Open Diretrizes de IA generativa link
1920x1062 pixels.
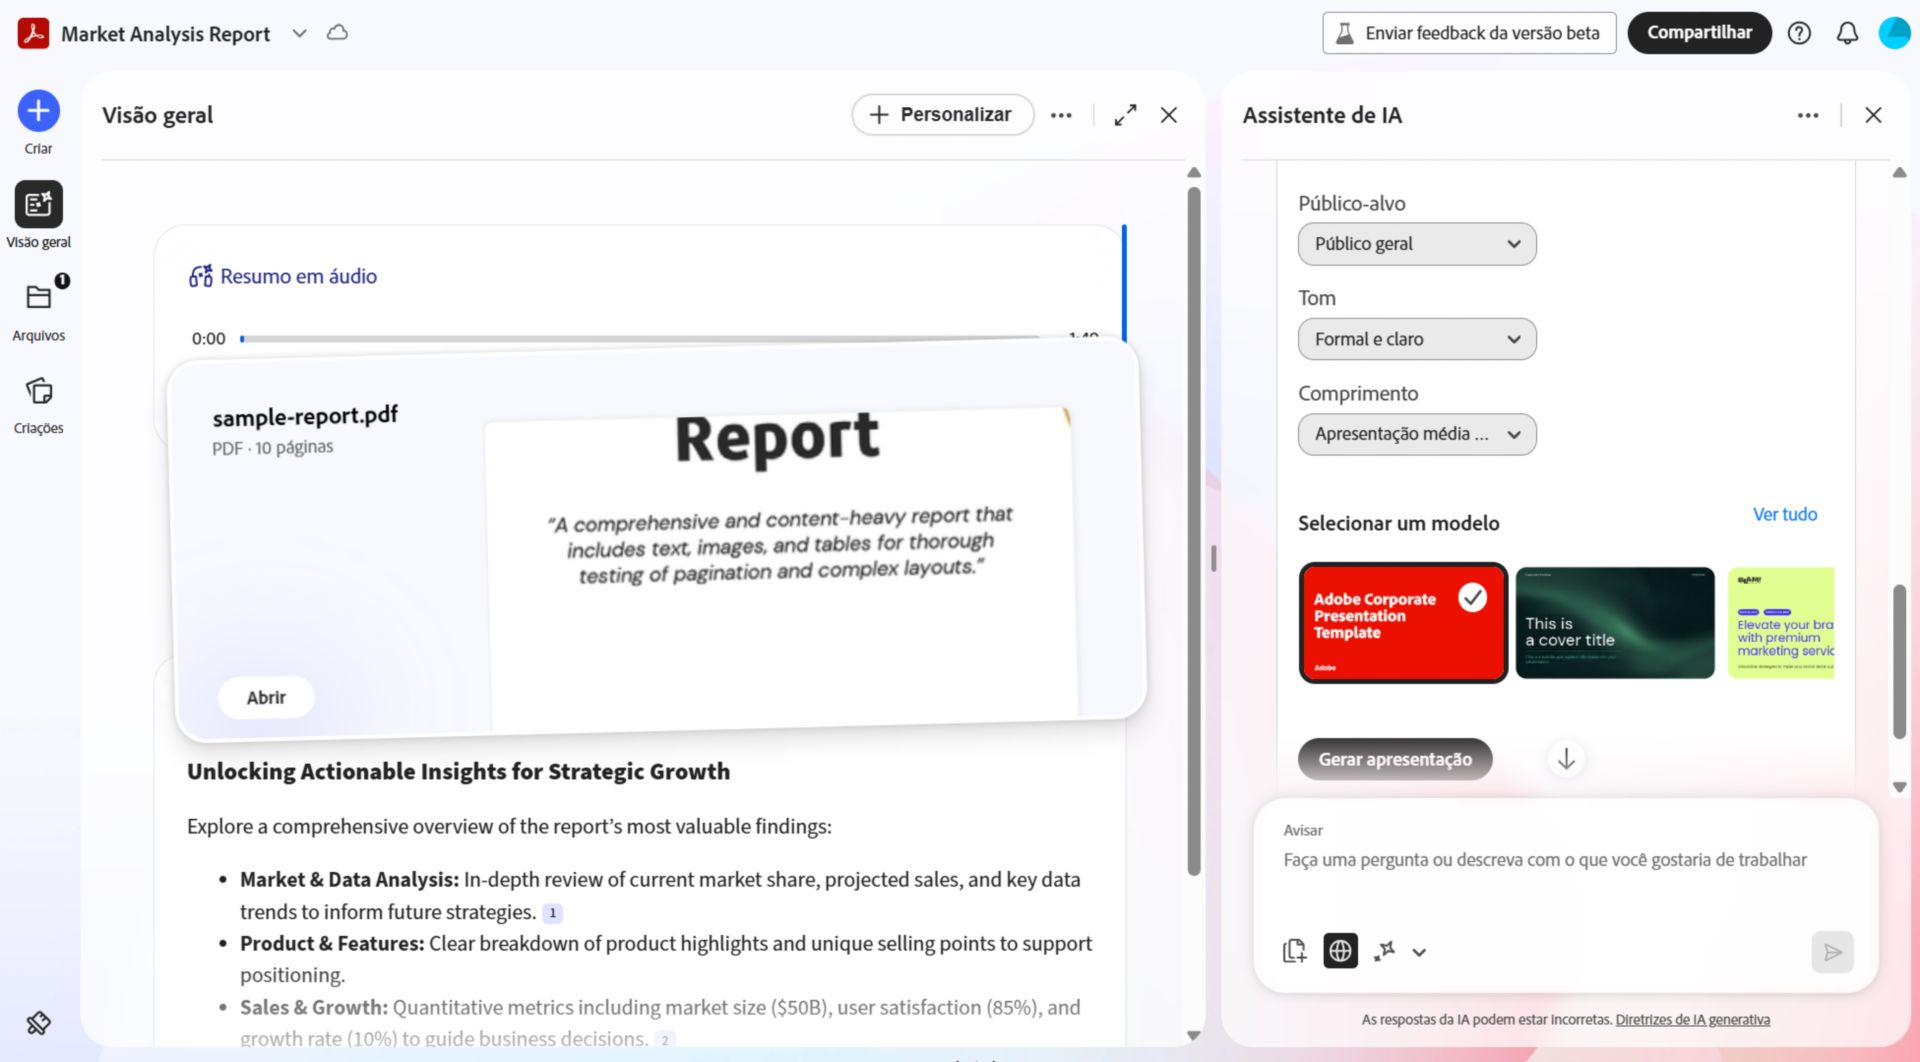click(x=1692, y=1020)
